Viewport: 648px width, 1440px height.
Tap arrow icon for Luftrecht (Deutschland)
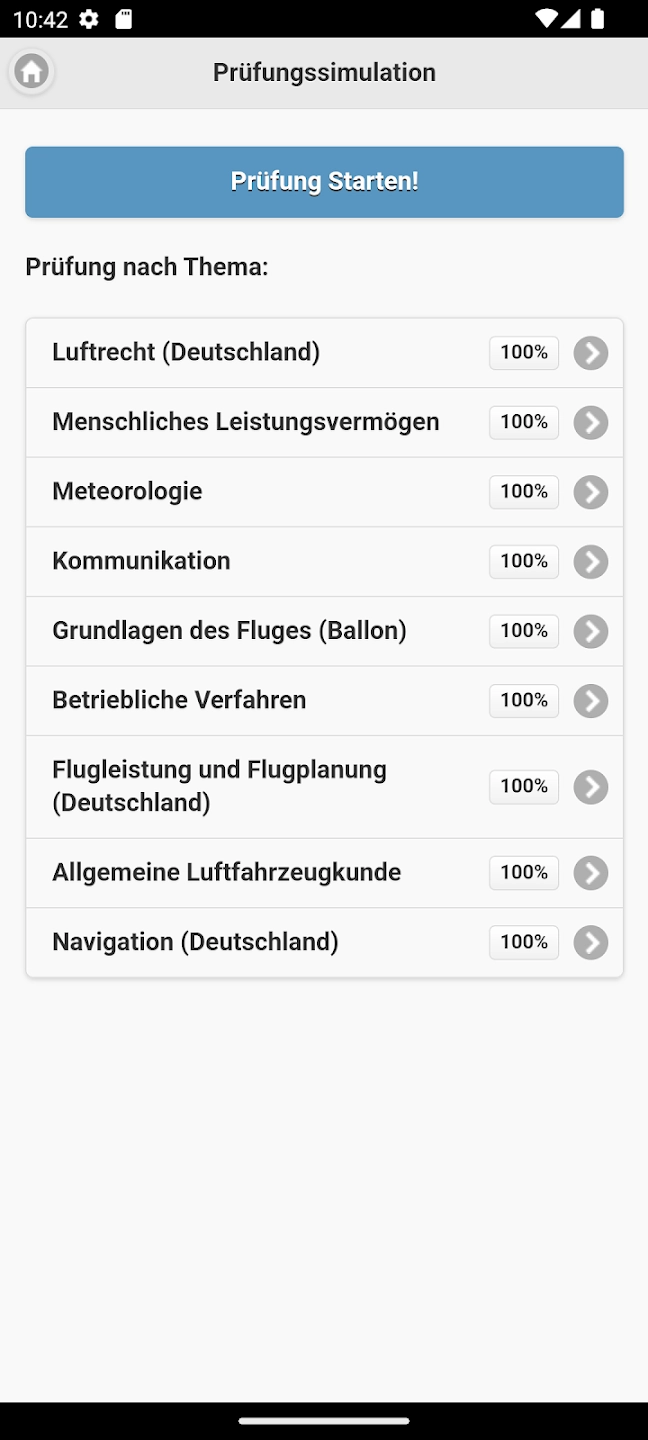(x=591, y=353)
